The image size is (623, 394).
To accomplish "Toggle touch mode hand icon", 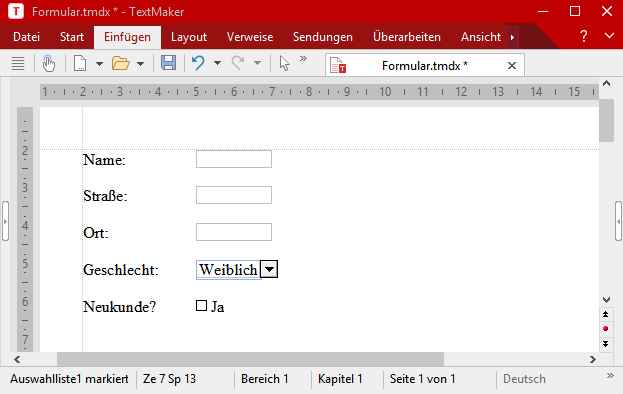I will [x=49, y=64].
